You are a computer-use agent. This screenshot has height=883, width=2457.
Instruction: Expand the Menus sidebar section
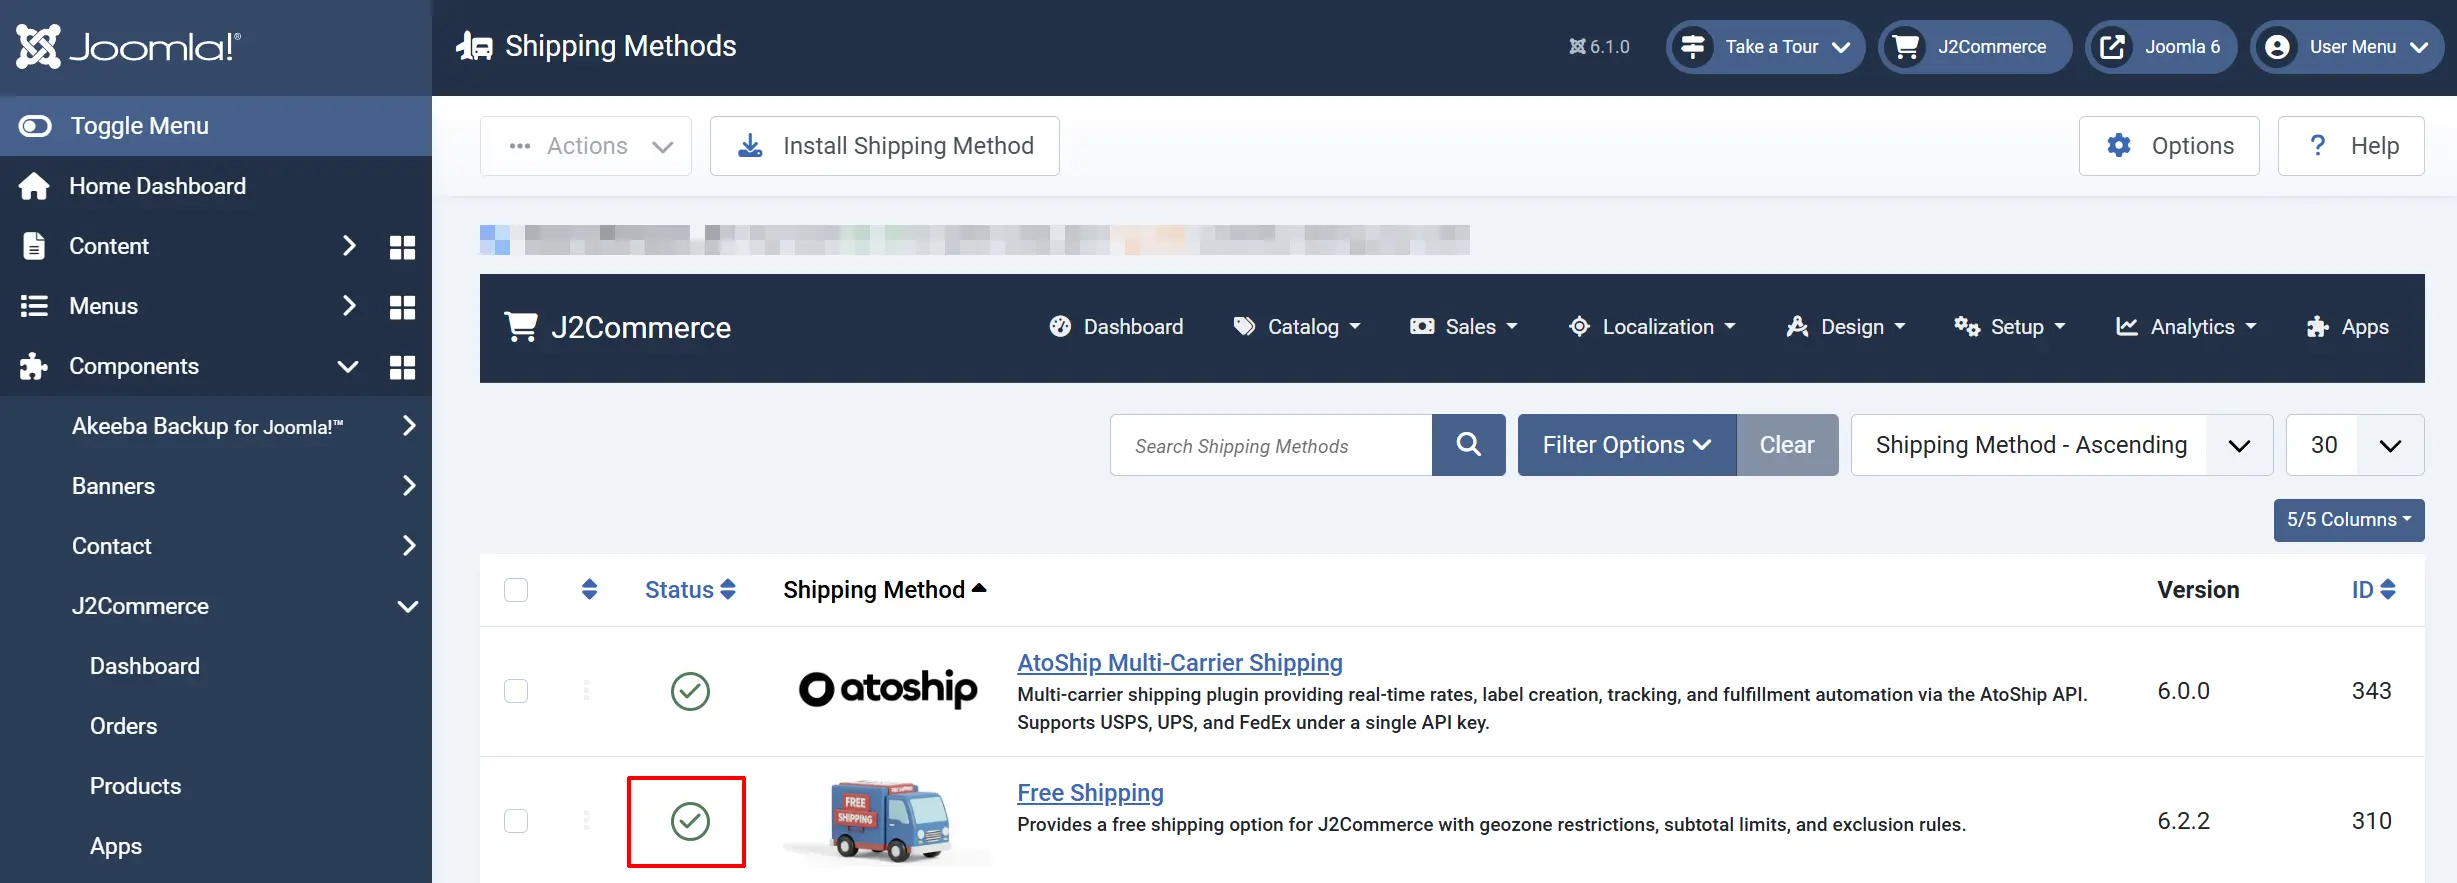[x=349, y=306]
